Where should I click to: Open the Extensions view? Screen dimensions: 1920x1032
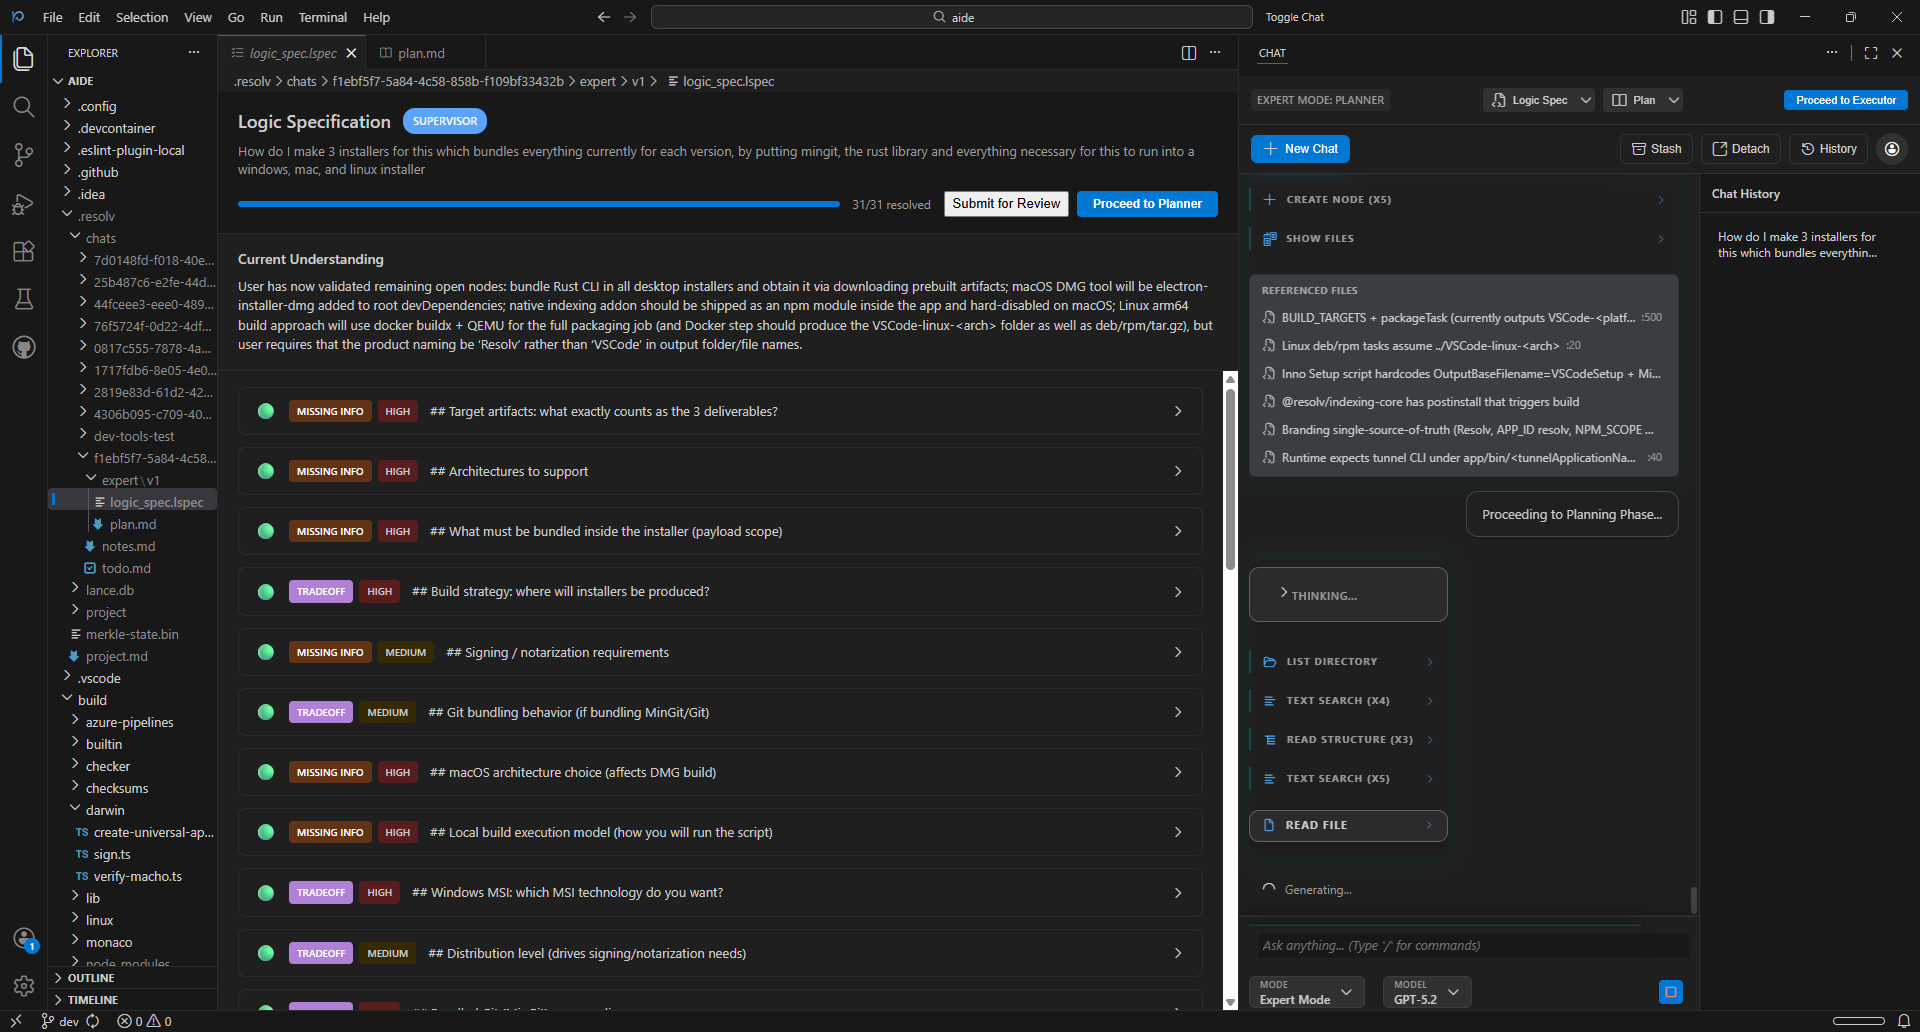[23, 251]
